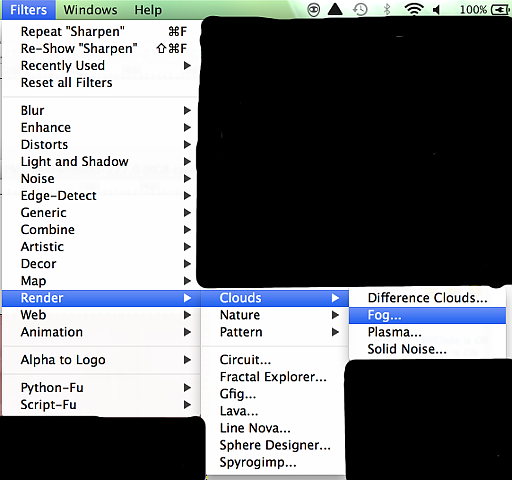Expand the Enhance submenu
This screenshot has height=480, width=512.
101,127
